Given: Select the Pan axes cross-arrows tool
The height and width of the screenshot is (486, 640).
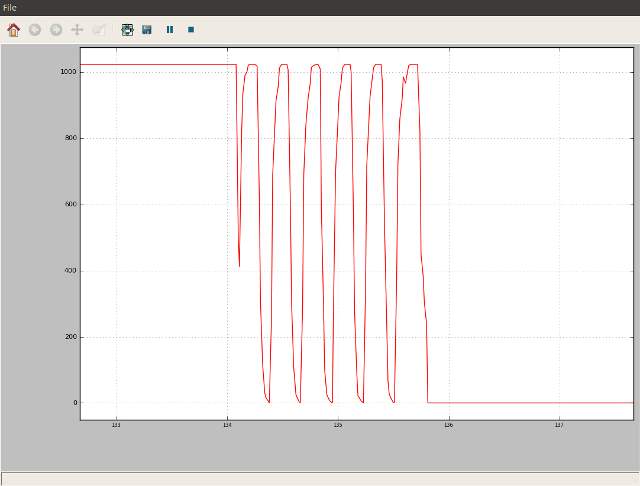Looking at the screenshot, I should pyautogui.click(x=77, y=30).
